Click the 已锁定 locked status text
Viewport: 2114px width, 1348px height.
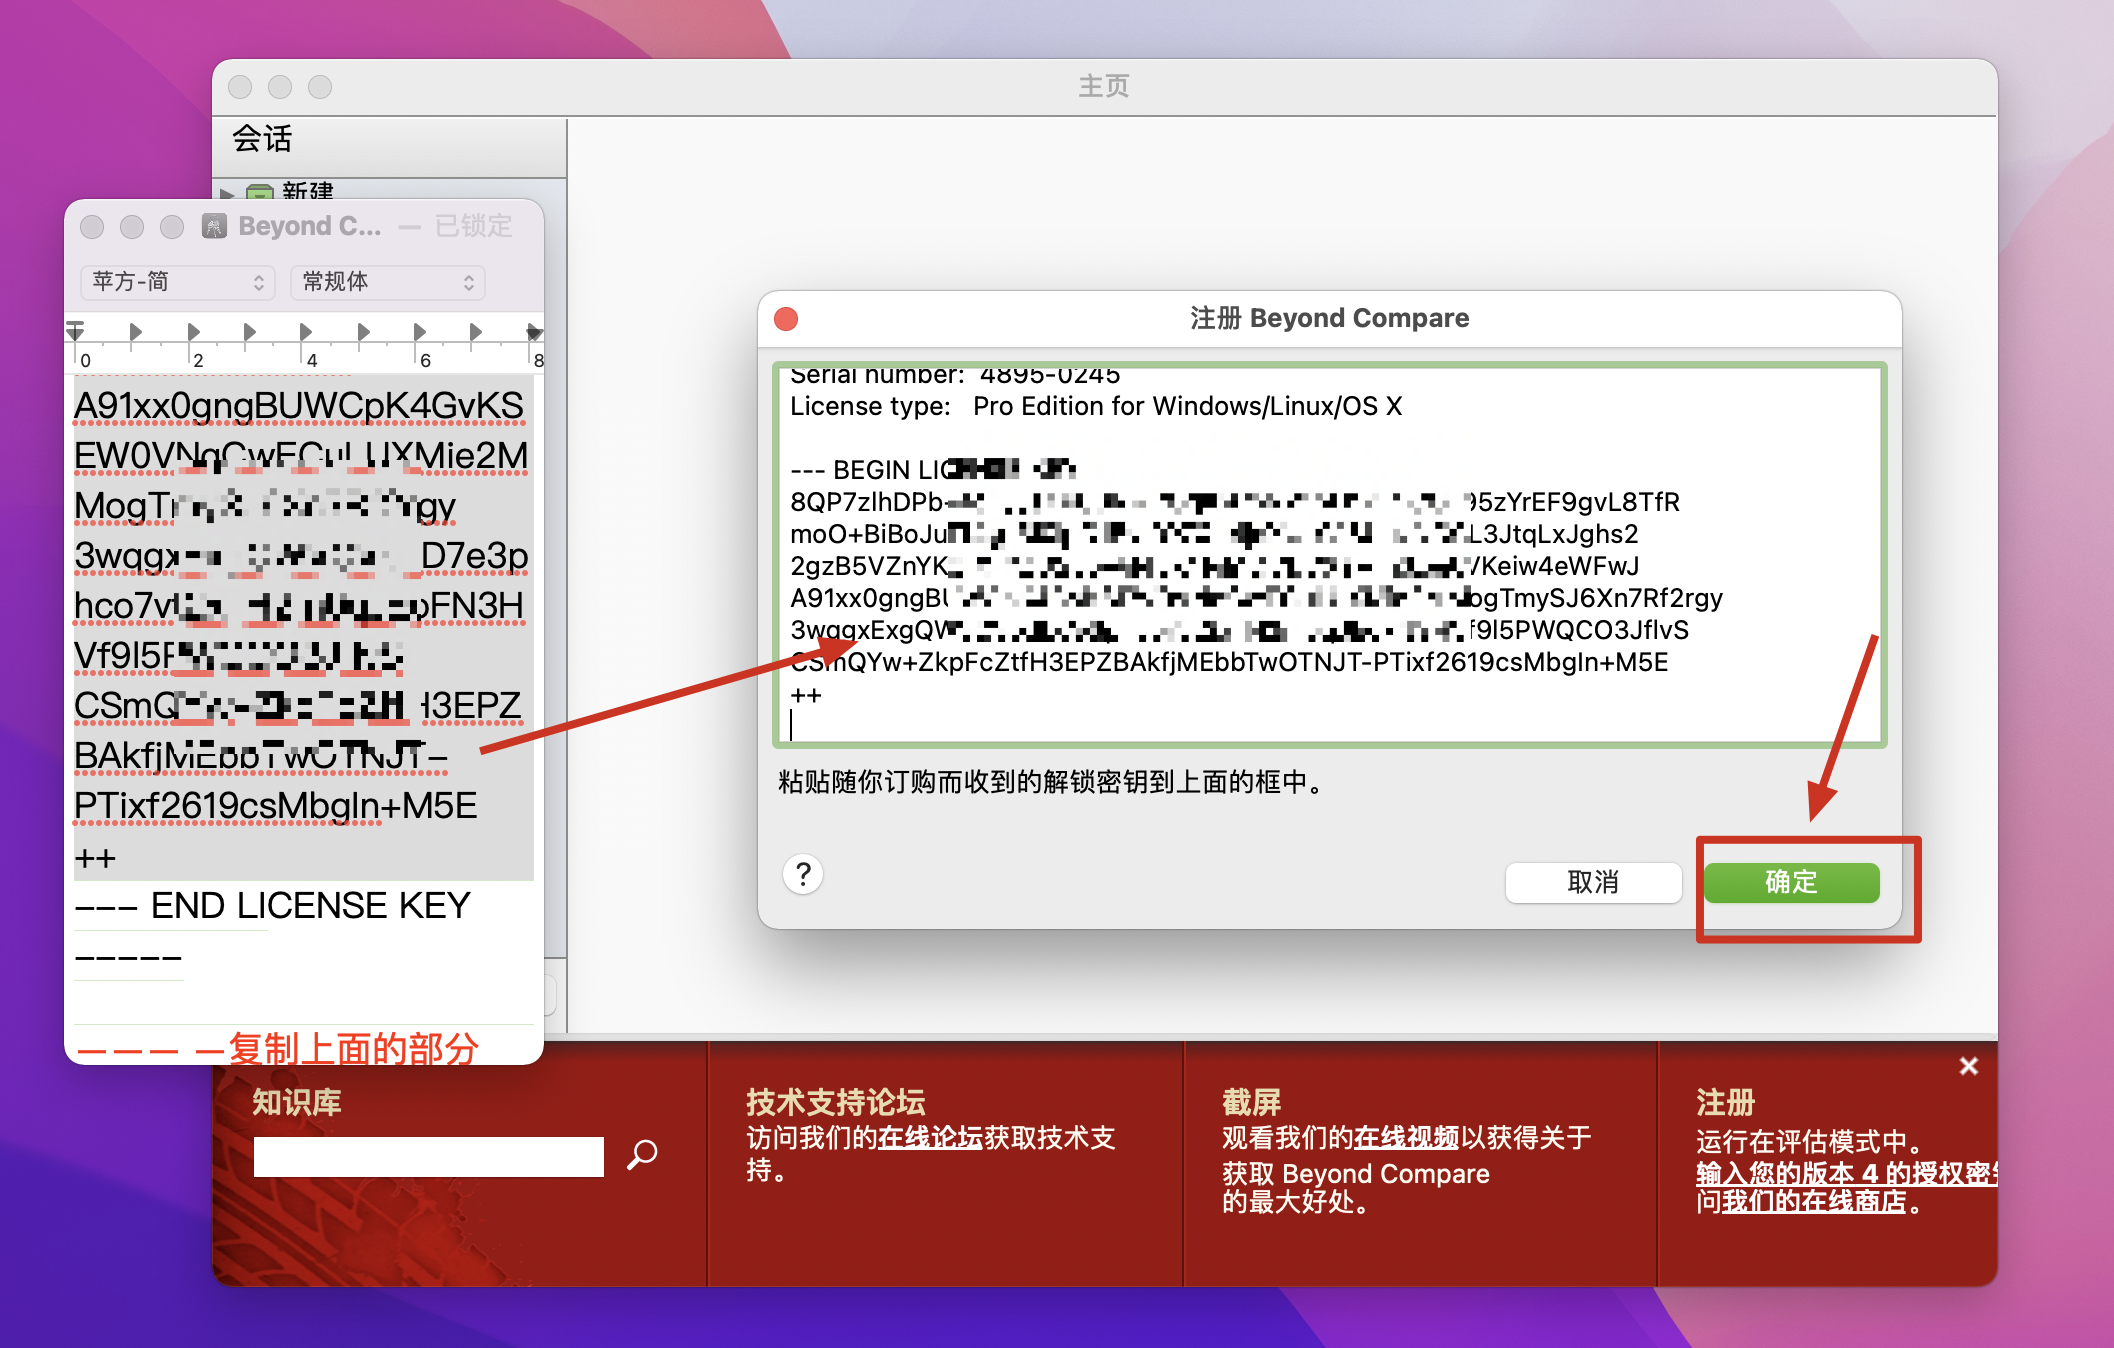pos(474,226)
